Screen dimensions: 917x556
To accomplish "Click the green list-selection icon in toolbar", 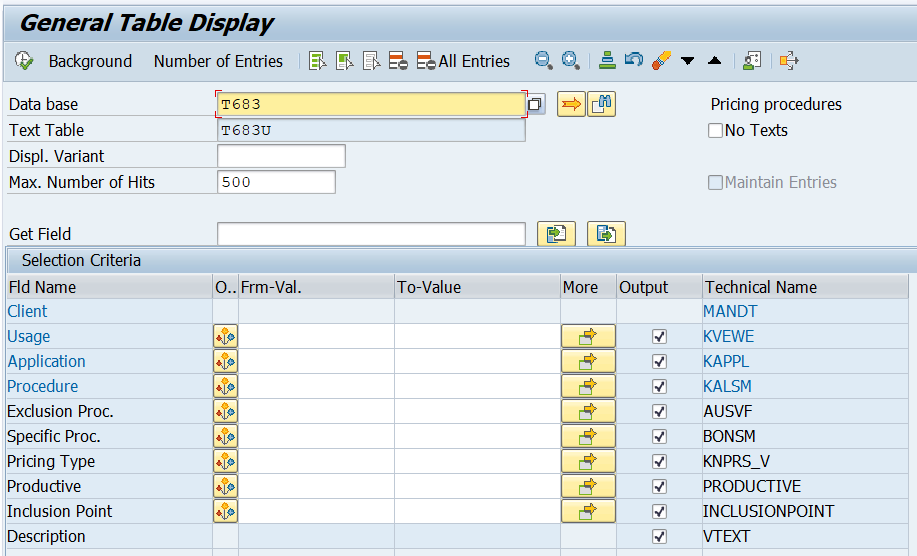I will [318, 61].
